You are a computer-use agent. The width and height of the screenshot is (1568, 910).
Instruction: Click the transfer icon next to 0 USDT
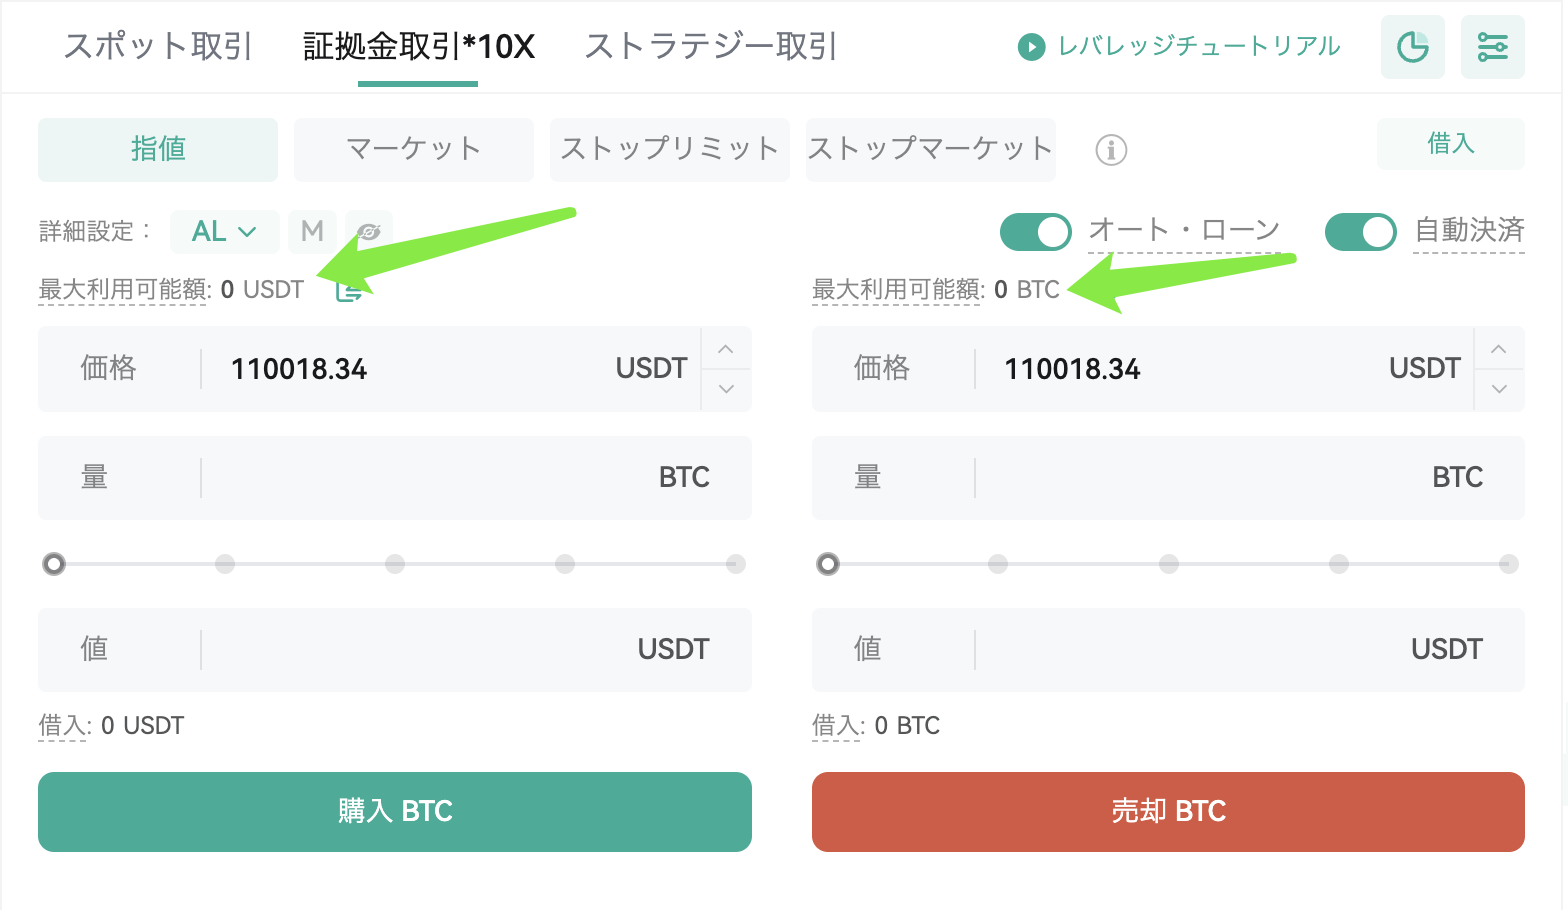tap(347, 291)
